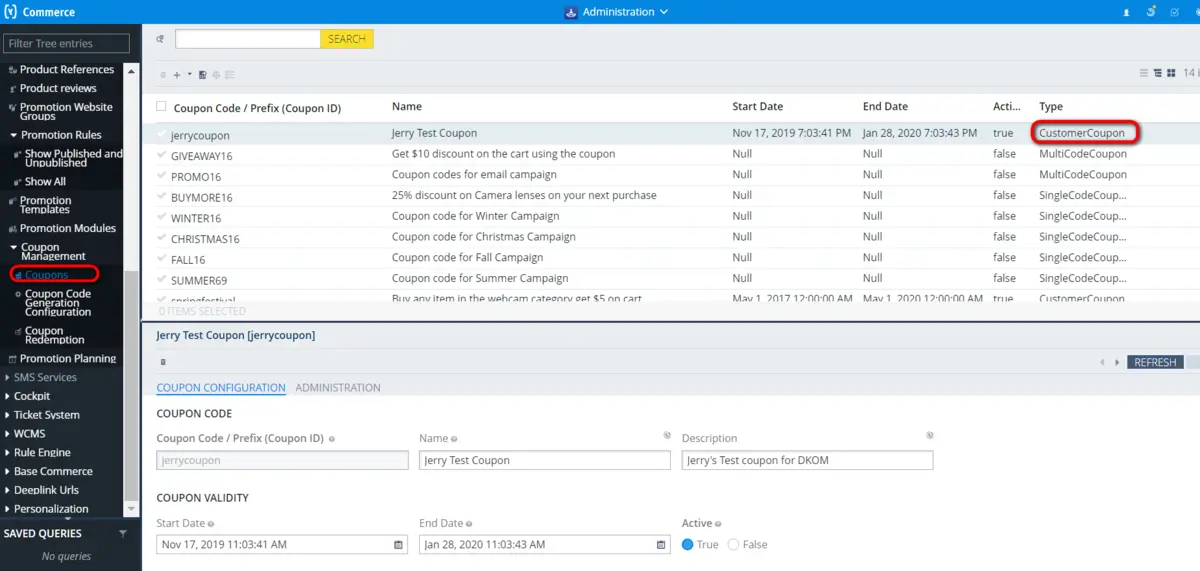Click the plus icon to create a coupon
The height and width of the screenshot is (571, 1200).
pos(177,75)
